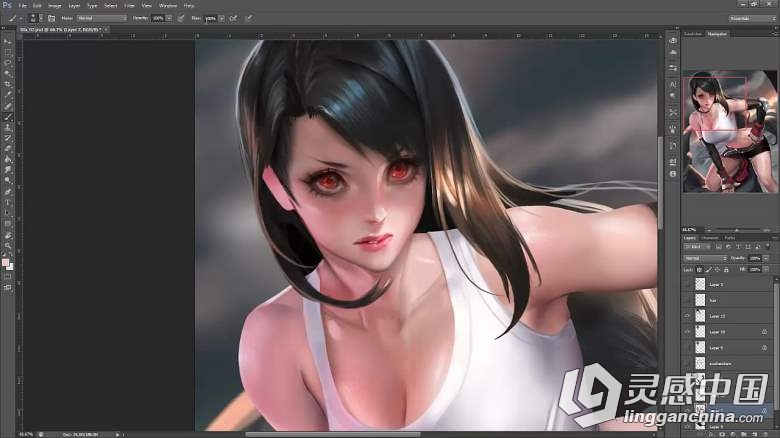Screen dimensions: 780x438
Task: Select the Pen tool
Action: pyautogui.click(x=7, y=192)
